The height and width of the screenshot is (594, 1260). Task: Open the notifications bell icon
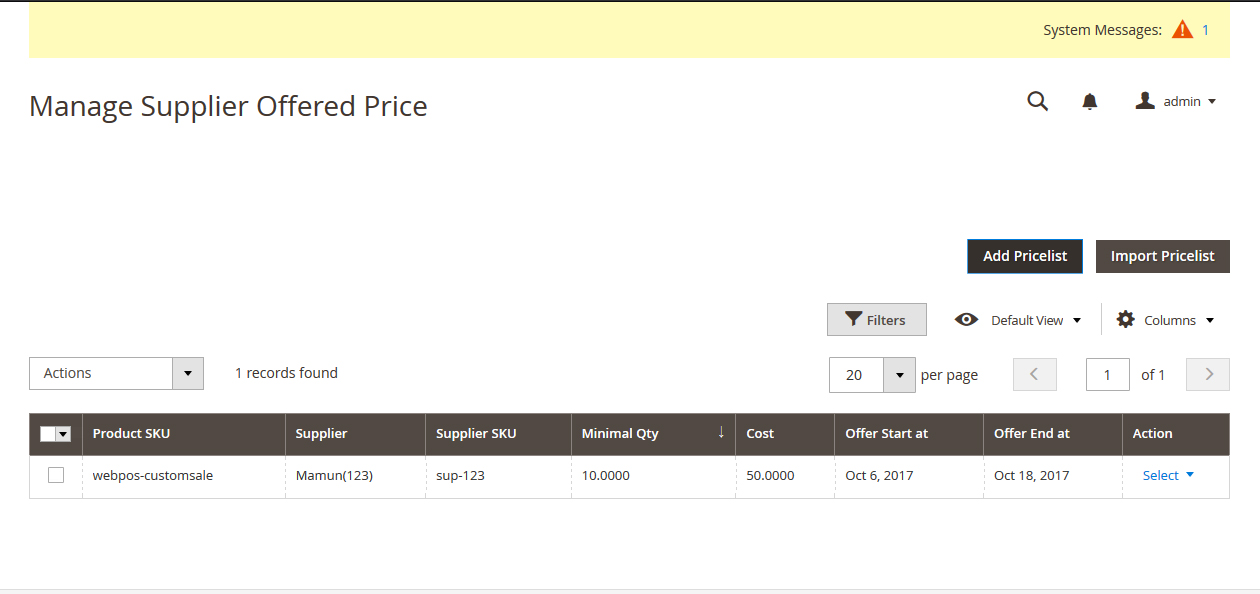(1090, 101)
